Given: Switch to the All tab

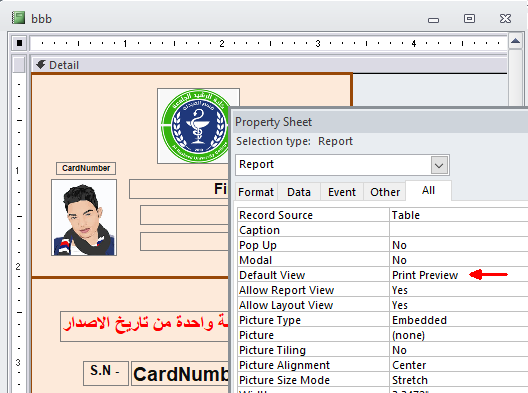Looking at the screenshot, I should point(428,191).
